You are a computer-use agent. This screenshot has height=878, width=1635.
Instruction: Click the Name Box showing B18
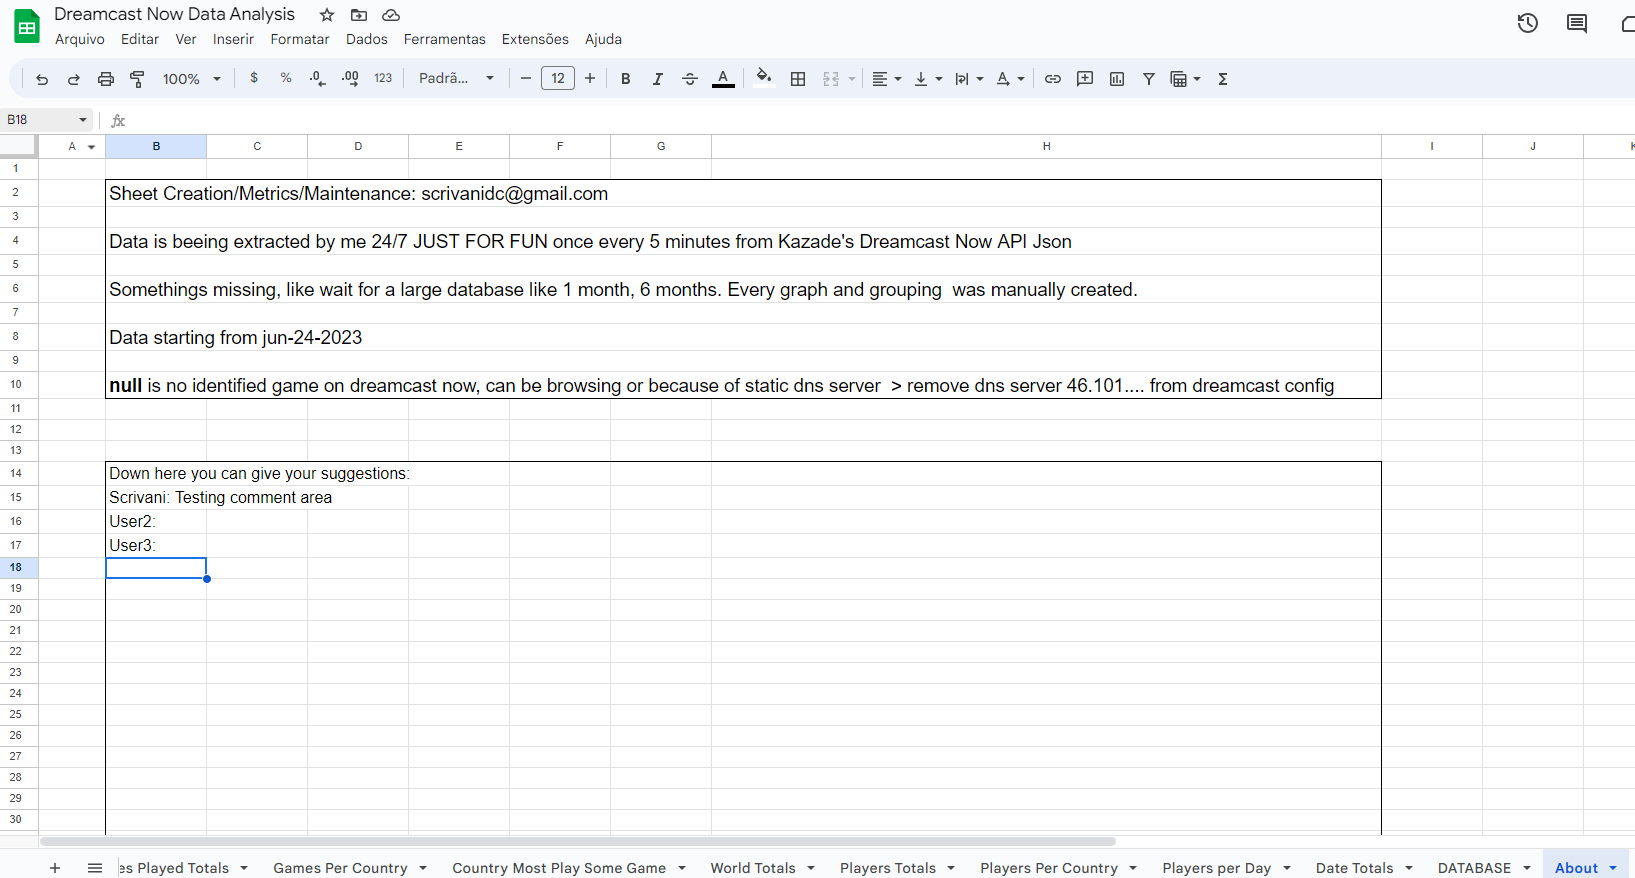pyautogui.click(x=46, y=120)
